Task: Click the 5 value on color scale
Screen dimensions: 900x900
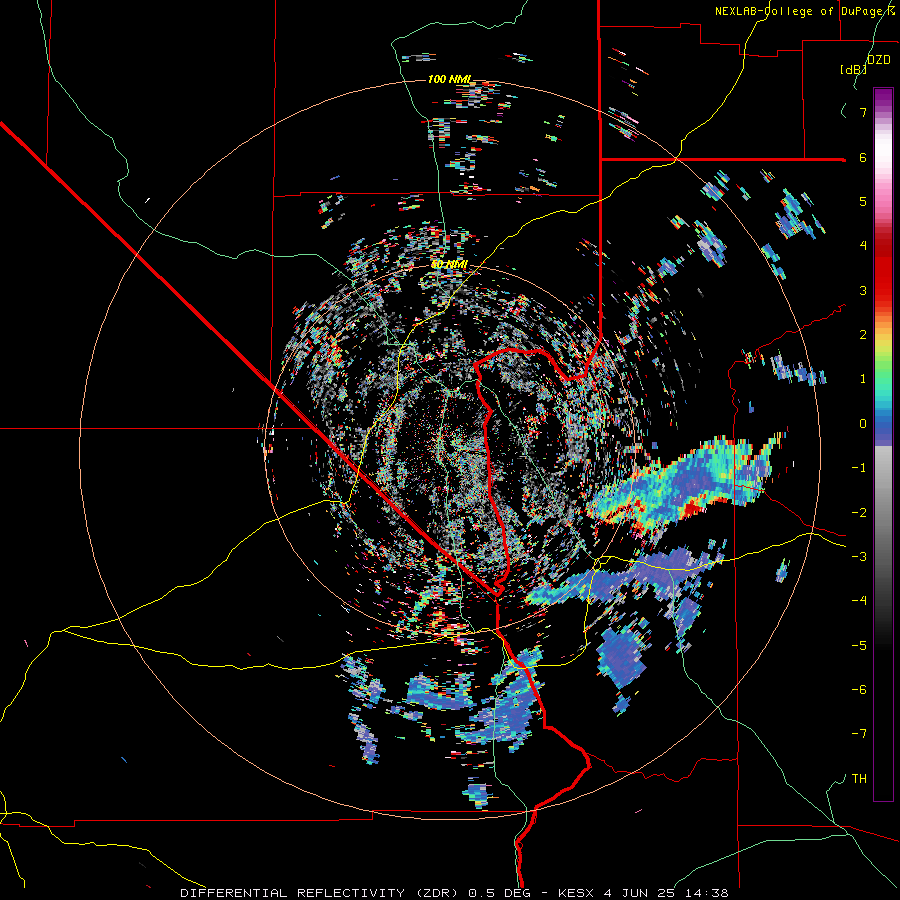Action: point(863,201)
